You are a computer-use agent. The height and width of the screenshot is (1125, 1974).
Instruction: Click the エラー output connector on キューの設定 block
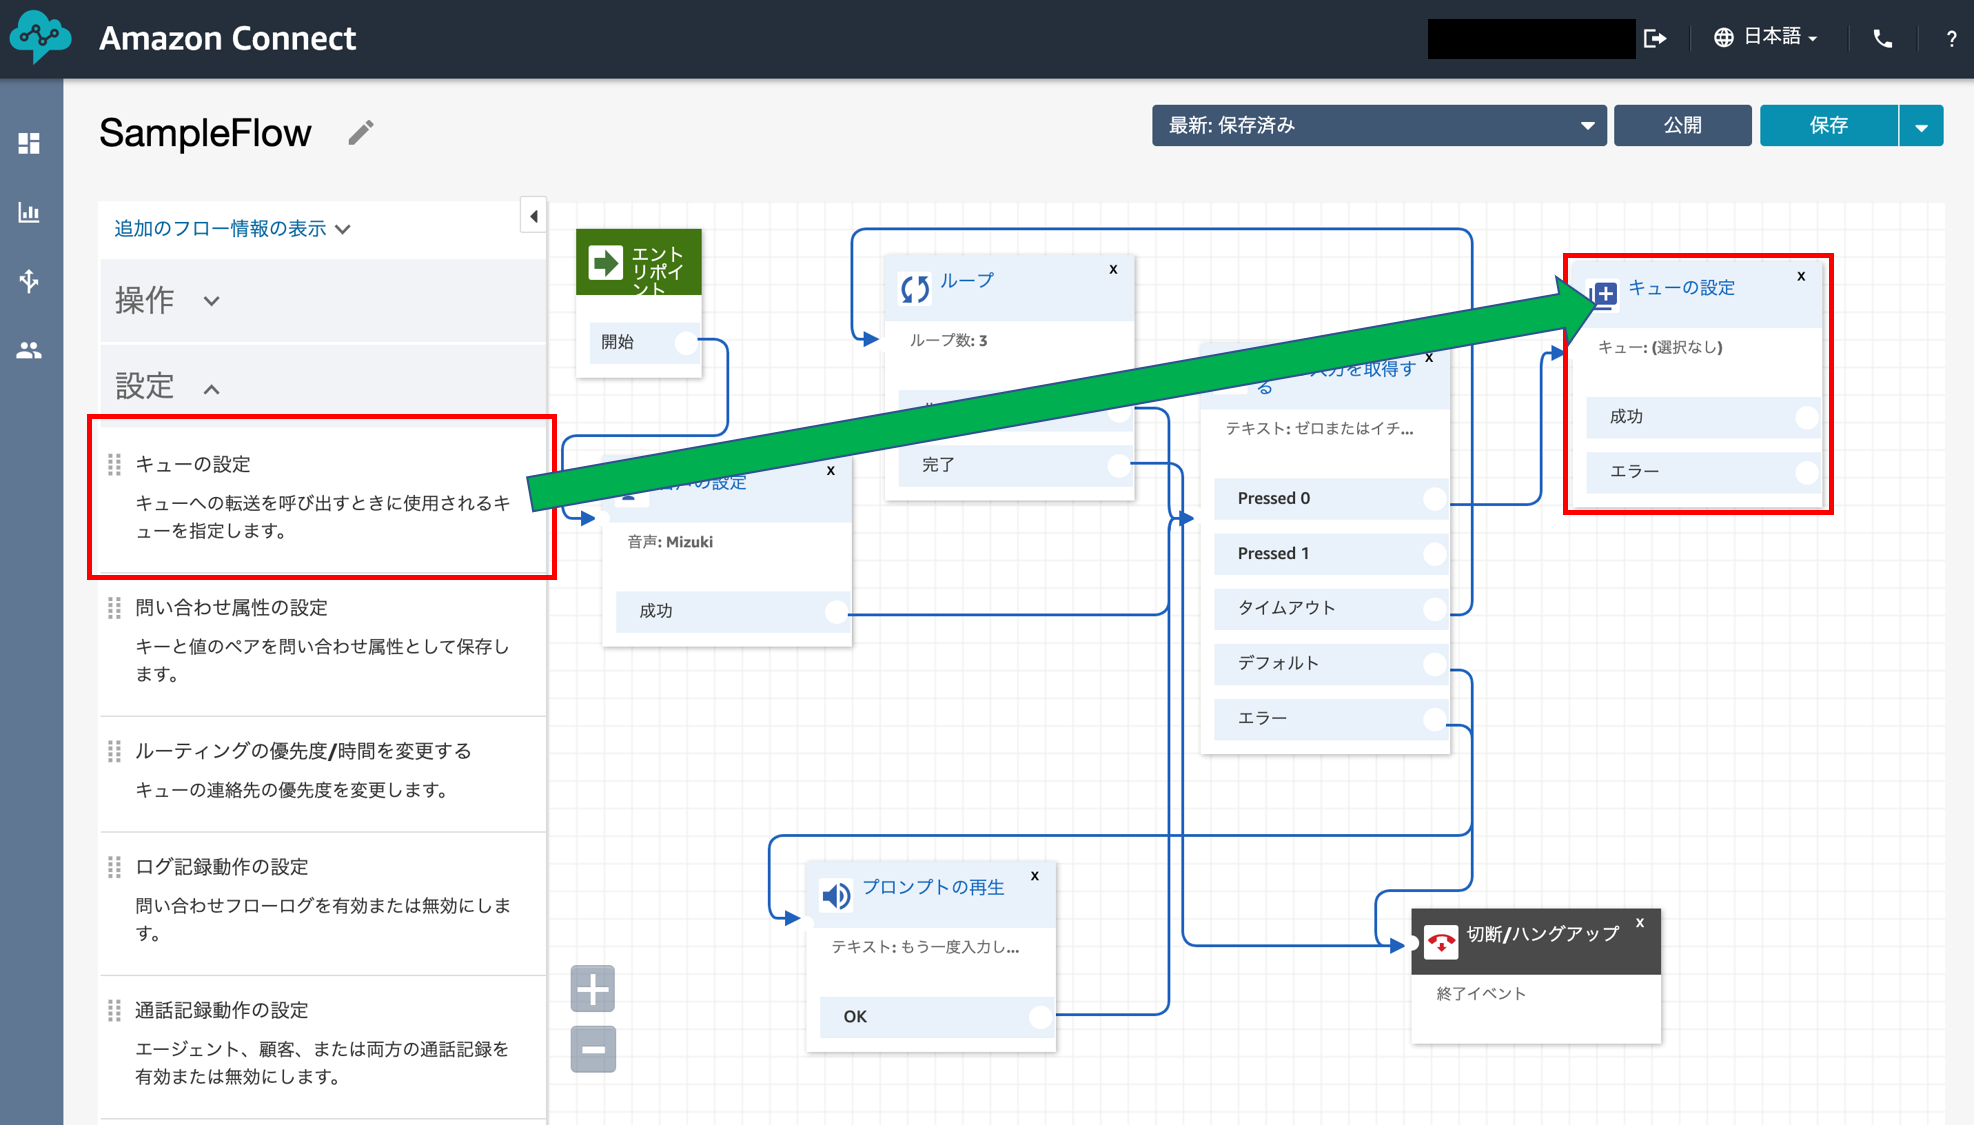pyautogui.click(x=1806, y=472)
